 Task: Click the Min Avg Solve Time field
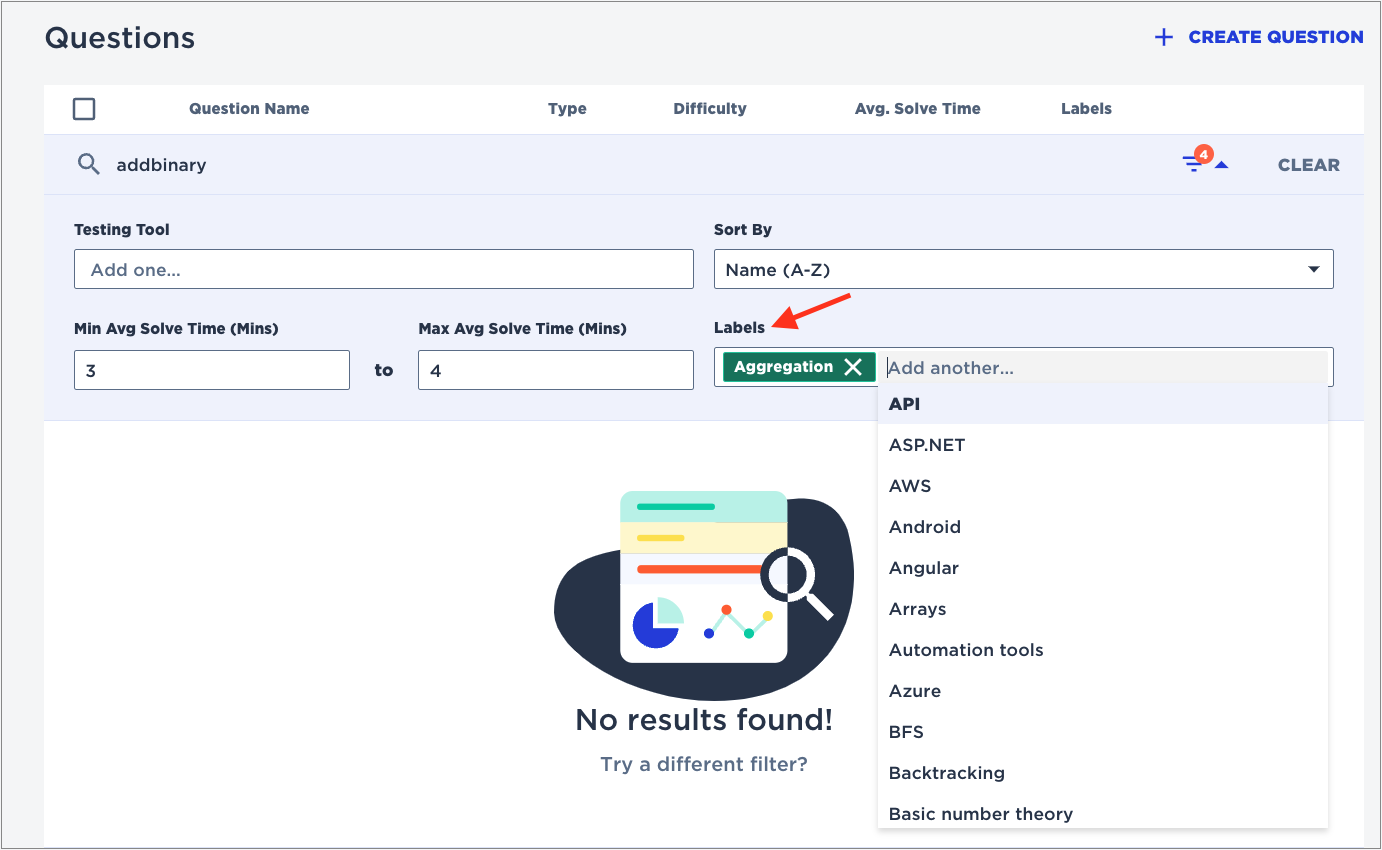point(211,369)
